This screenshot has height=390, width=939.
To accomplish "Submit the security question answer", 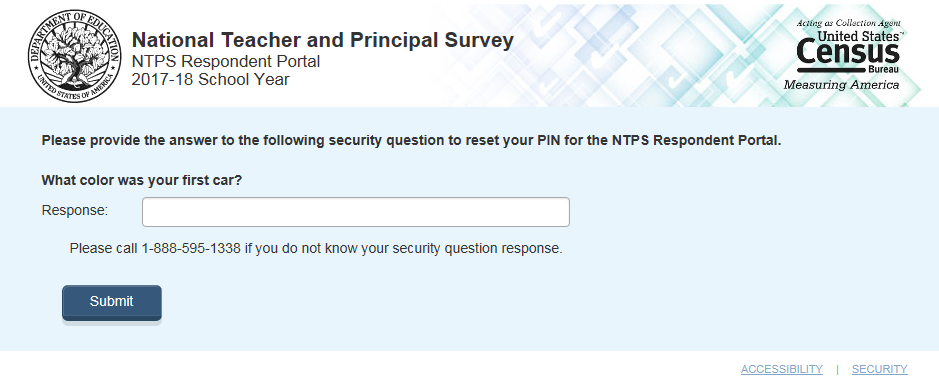I will 112,303.
